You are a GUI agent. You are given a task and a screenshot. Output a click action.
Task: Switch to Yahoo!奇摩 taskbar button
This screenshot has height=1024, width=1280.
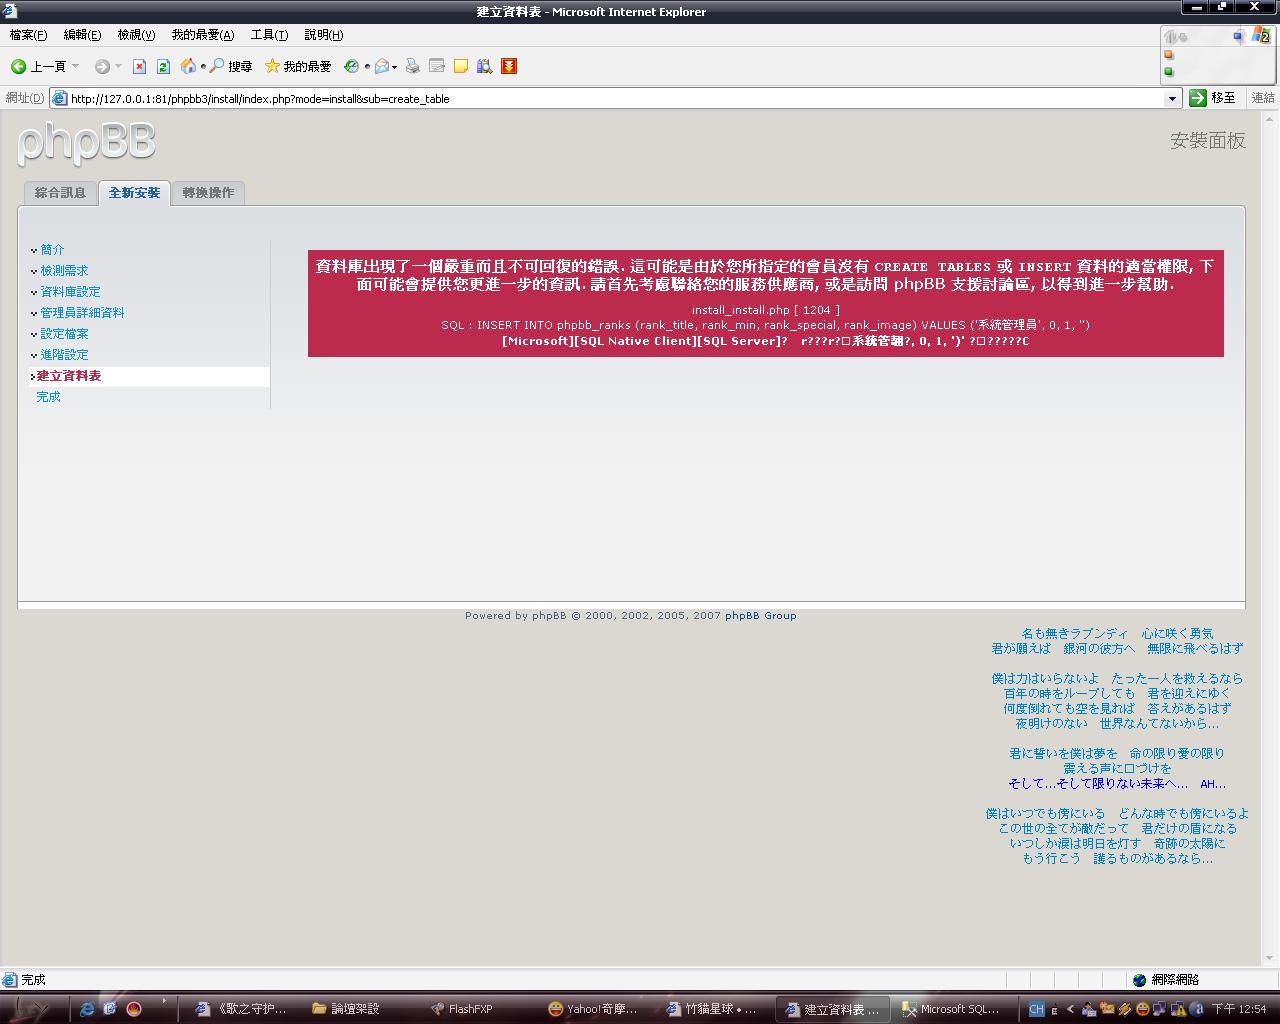(592, 1009)
